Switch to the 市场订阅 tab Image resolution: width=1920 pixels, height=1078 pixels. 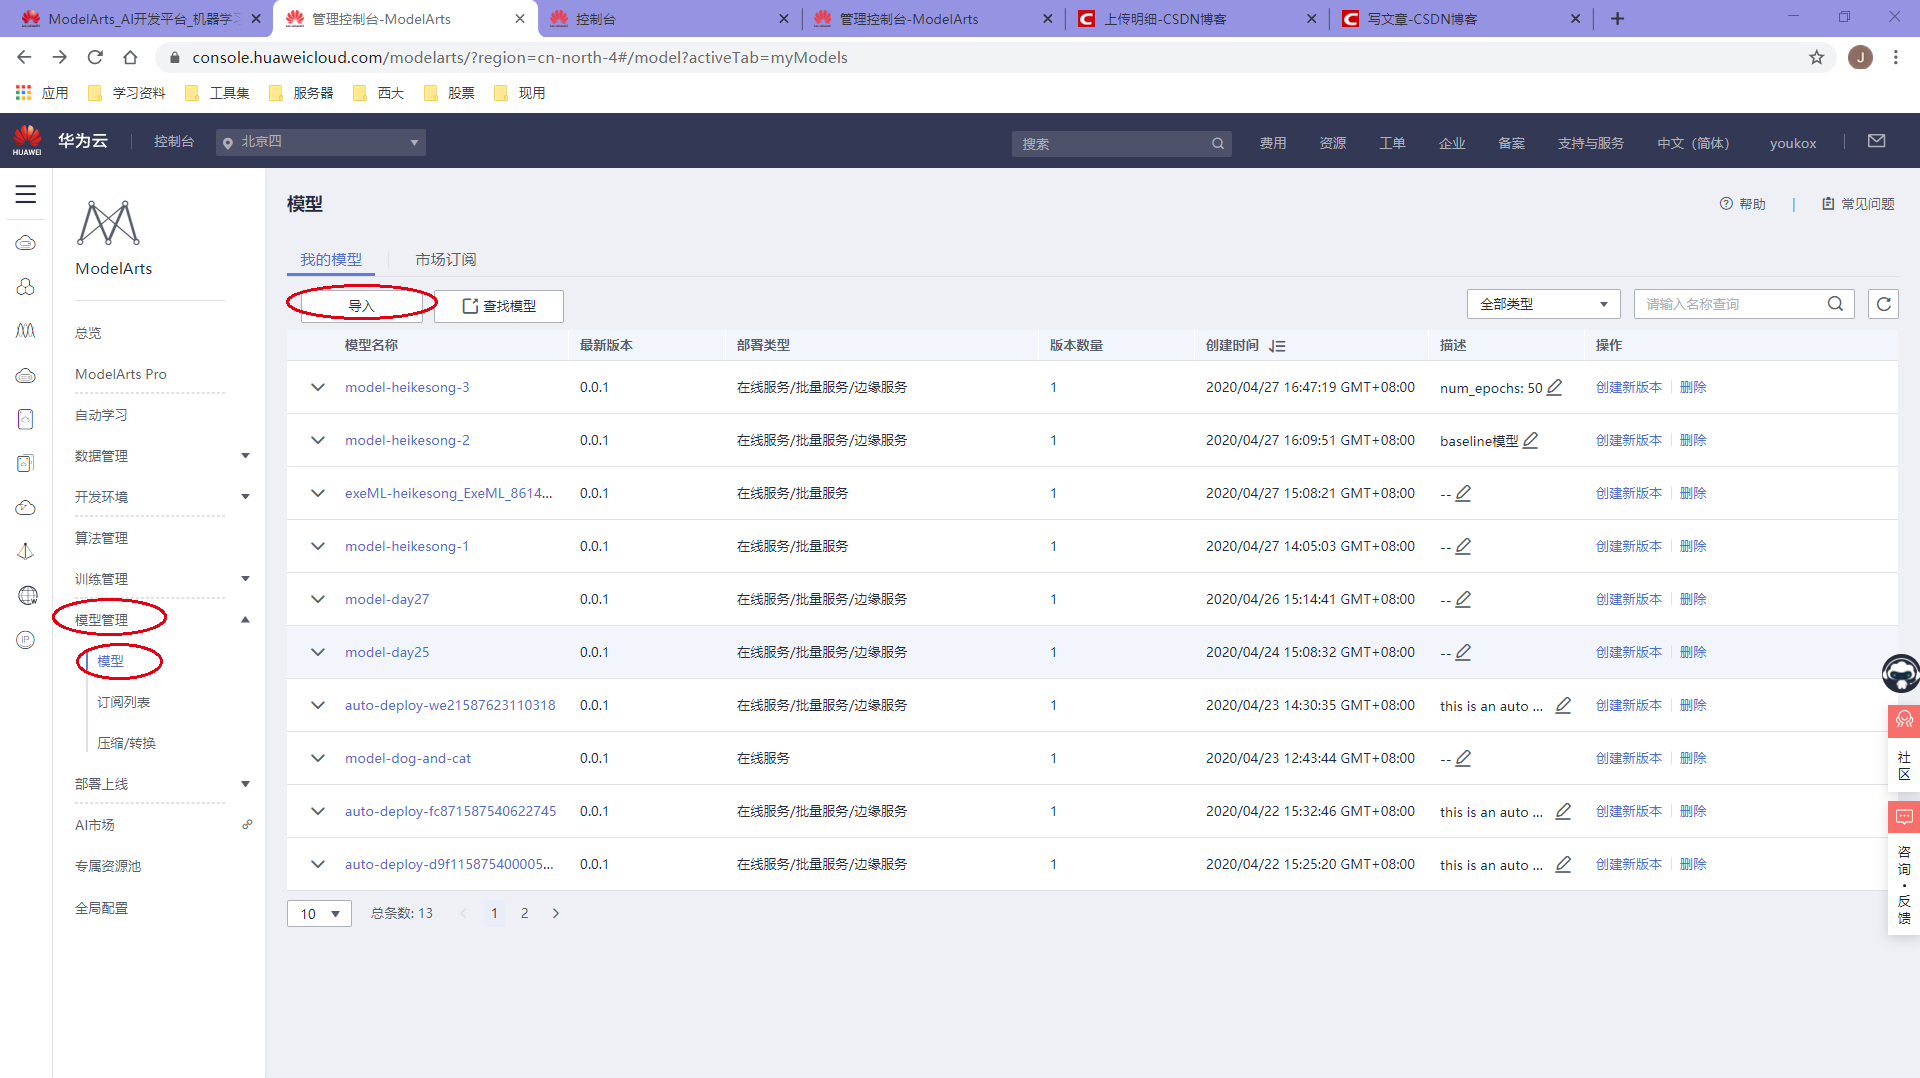(446, 258)
